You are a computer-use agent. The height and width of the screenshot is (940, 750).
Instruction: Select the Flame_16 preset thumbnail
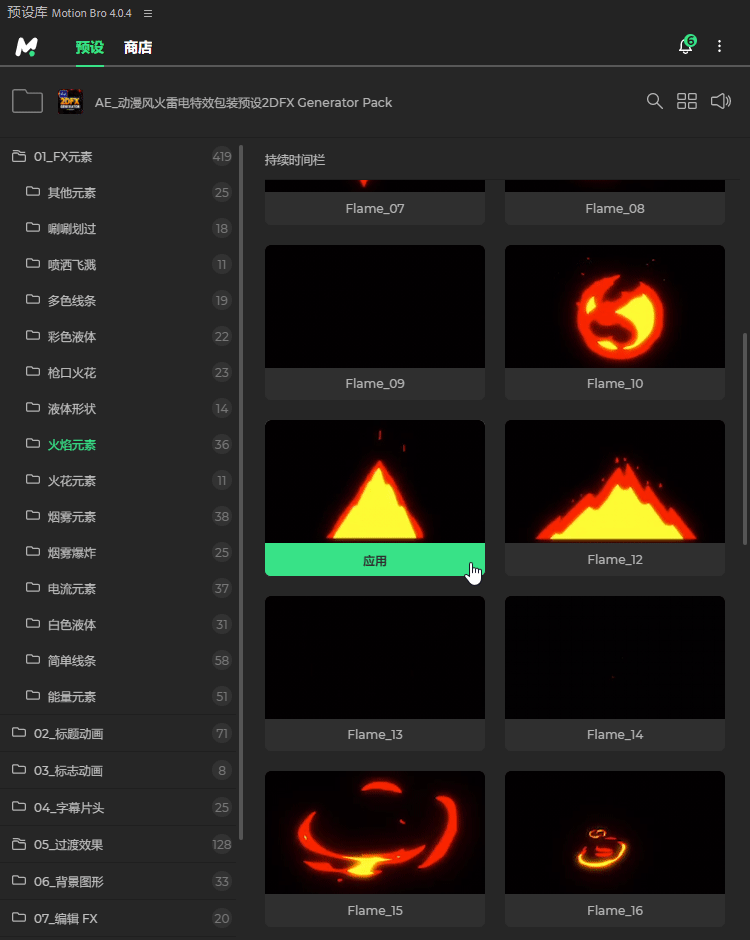(615, 832)
